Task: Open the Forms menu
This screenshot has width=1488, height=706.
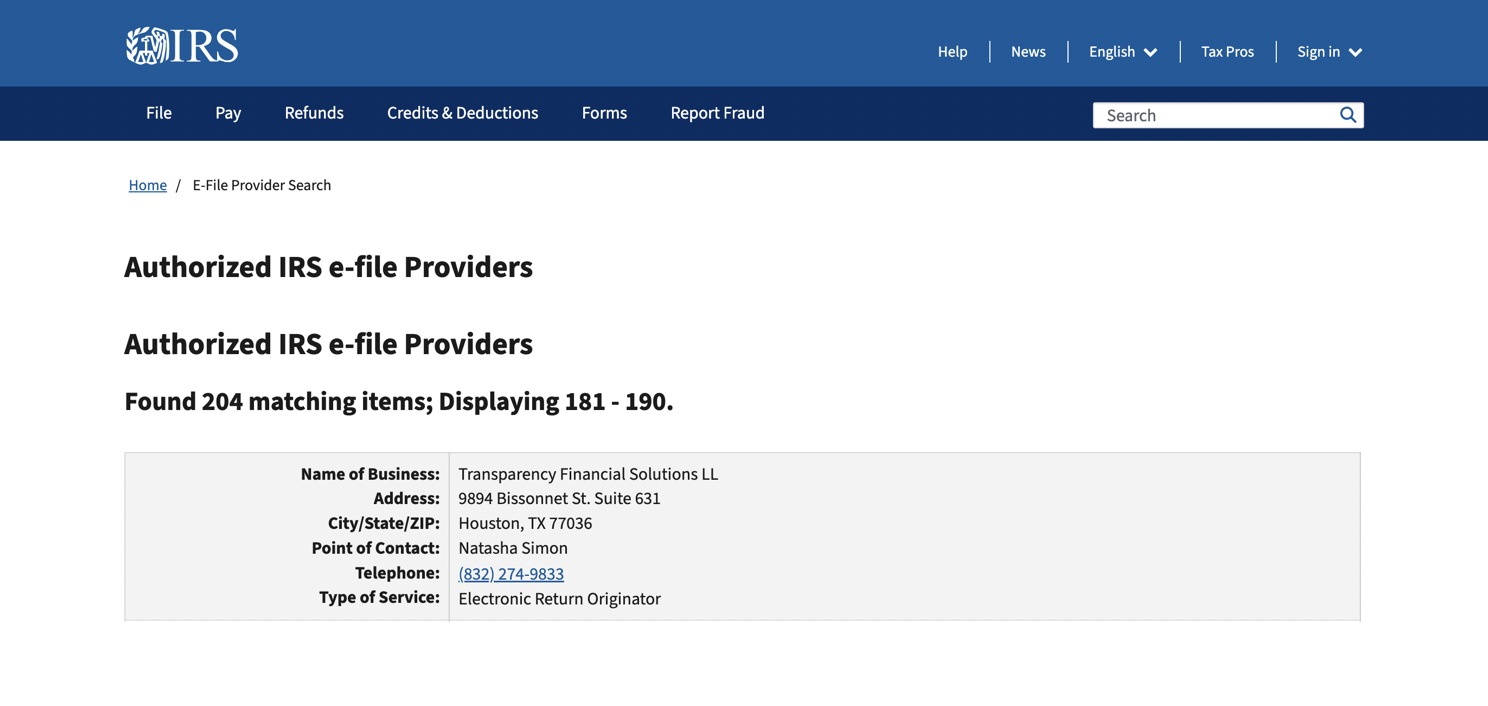Action: (604, 113)
